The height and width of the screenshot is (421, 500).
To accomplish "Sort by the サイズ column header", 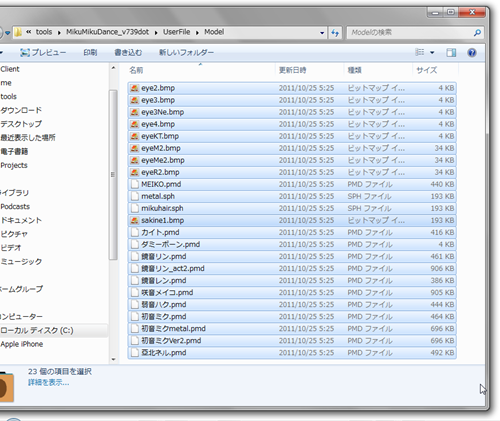I will point(435,70).
